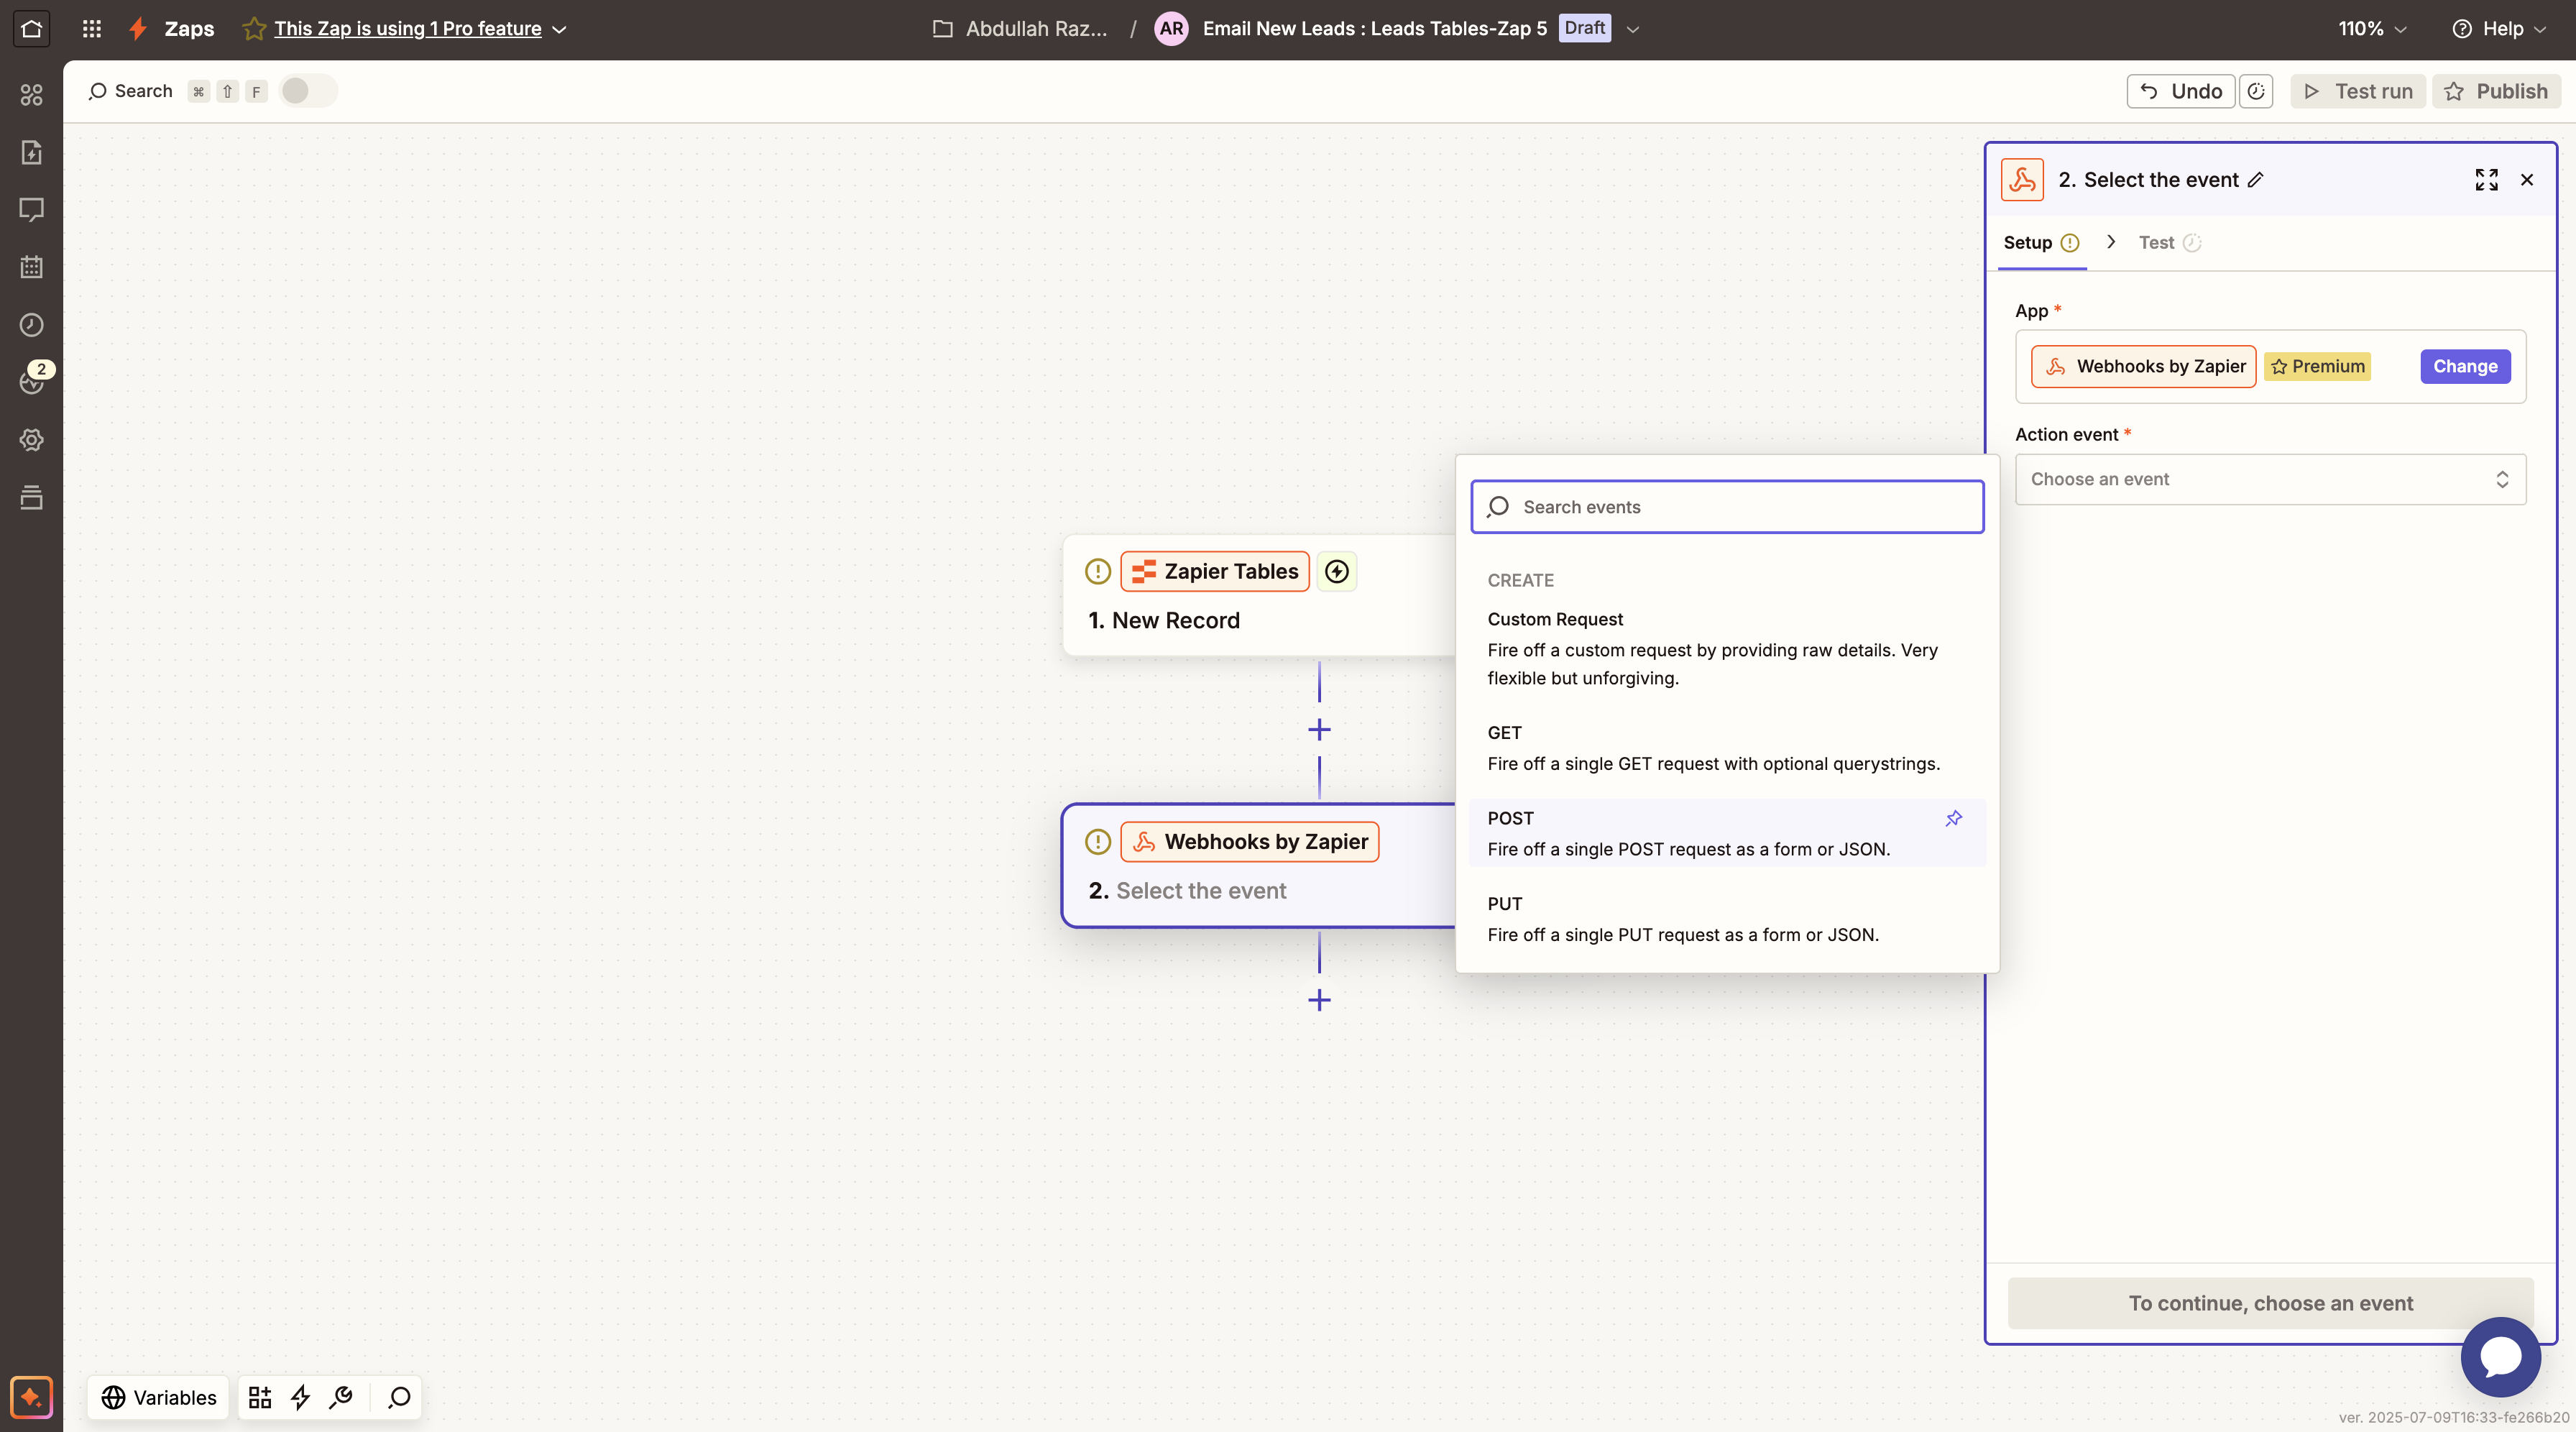Open the apps grid launcher icon
The height and width of the screenshot is (1432, 2576).
click(91, 28)
